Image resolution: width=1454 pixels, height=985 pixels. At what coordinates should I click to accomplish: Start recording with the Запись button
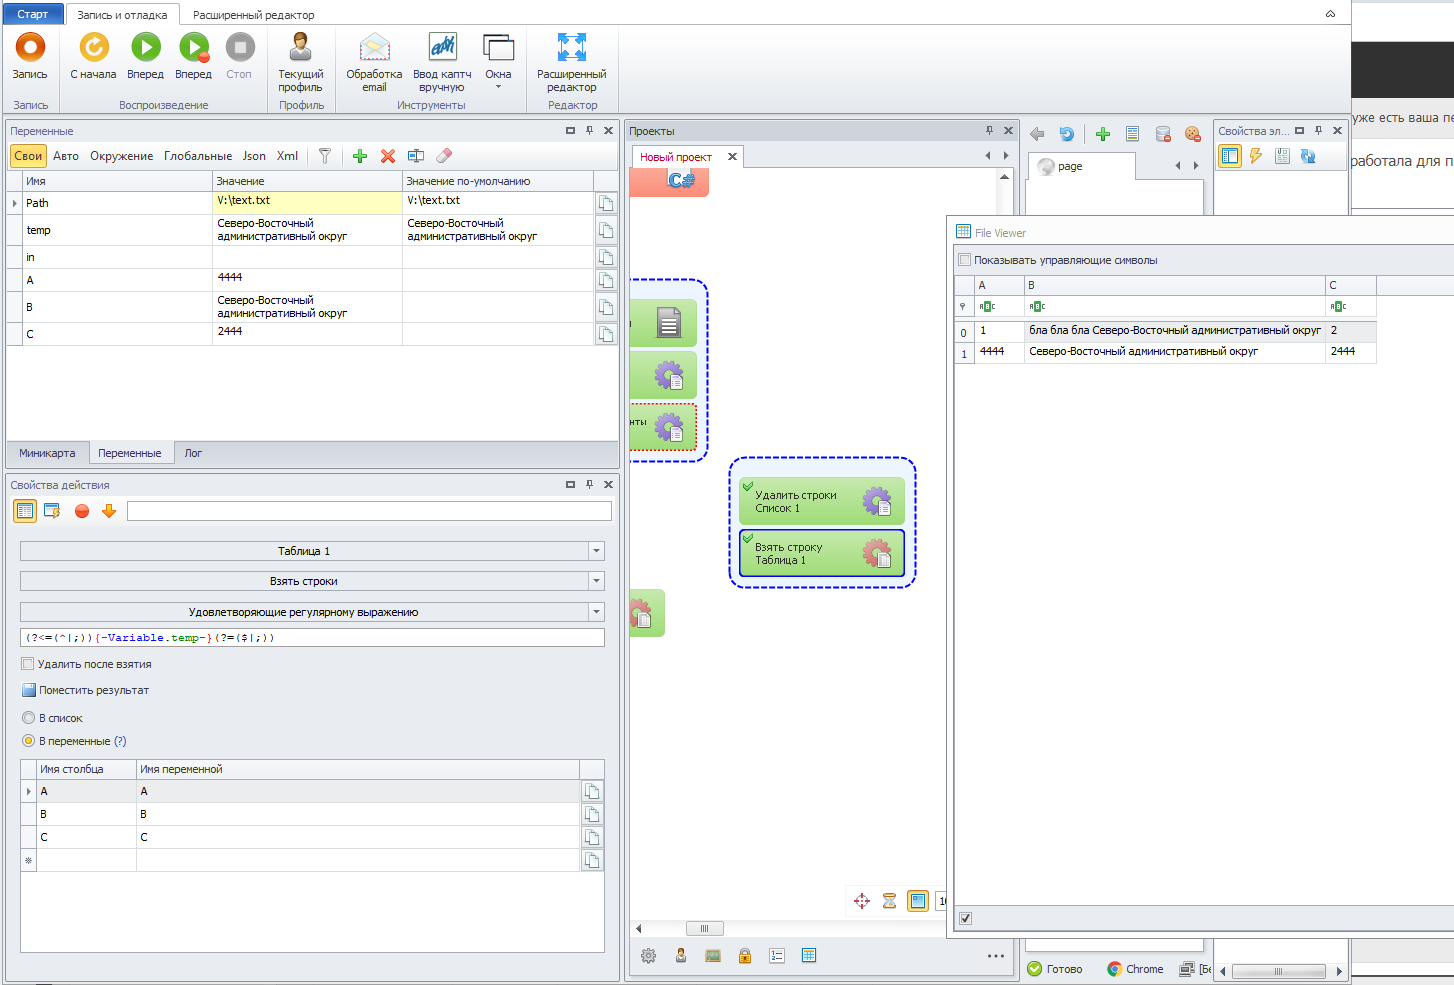click(30, 56)
